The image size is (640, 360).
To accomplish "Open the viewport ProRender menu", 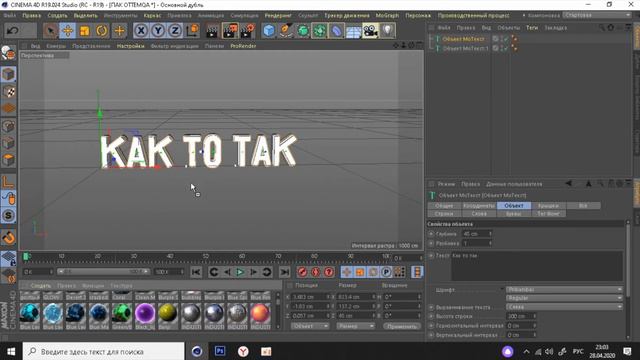I will [x=243, y=46].
